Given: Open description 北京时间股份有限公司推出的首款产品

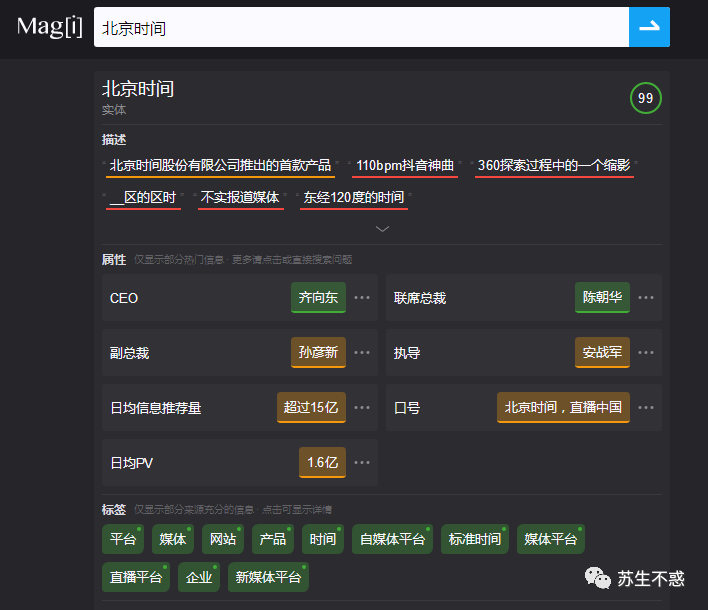Looking at the screenshot, I should tap(220, 166).
